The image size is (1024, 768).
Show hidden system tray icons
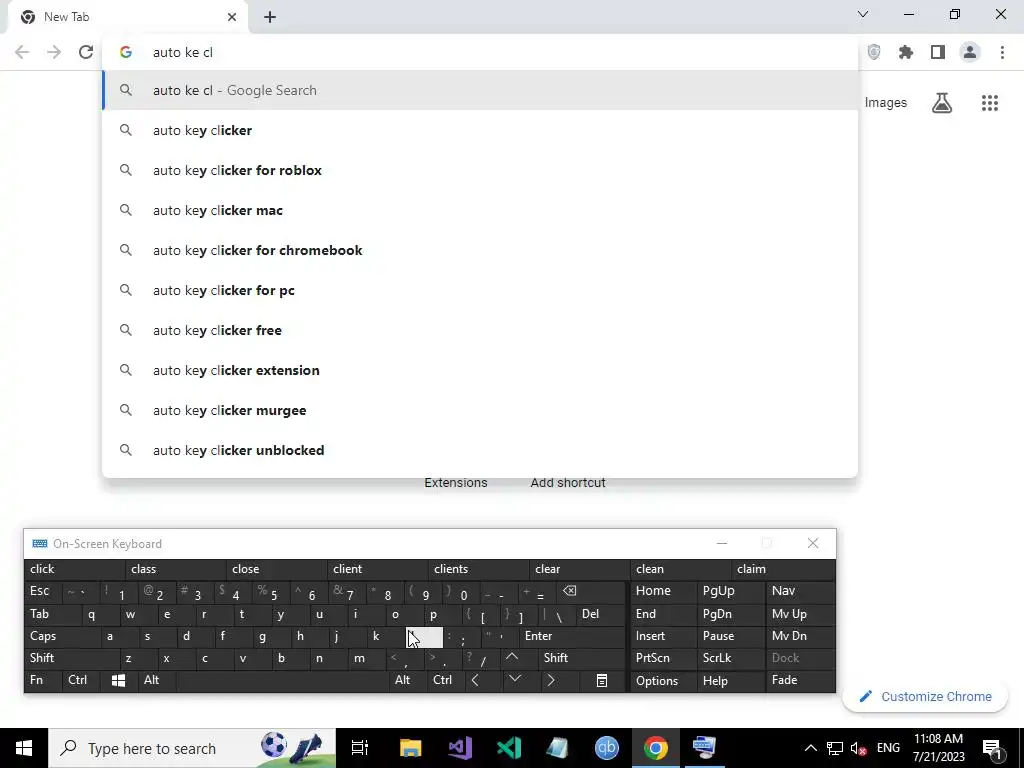click(810, 748)
